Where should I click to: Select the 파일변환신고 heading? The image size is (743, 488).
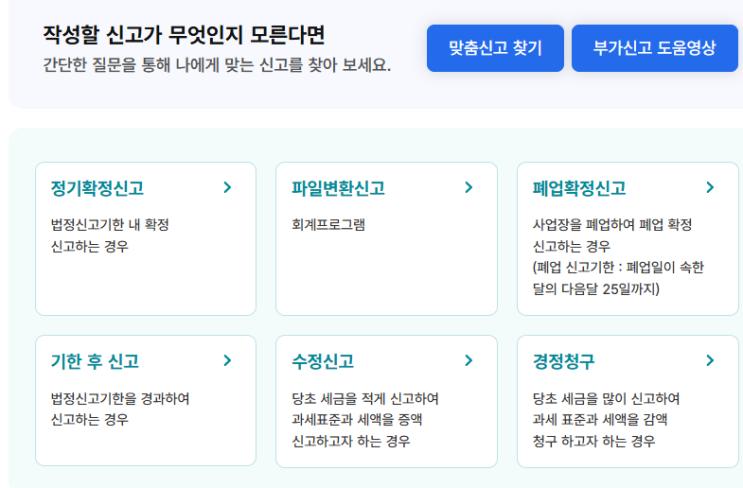[338, 189]
